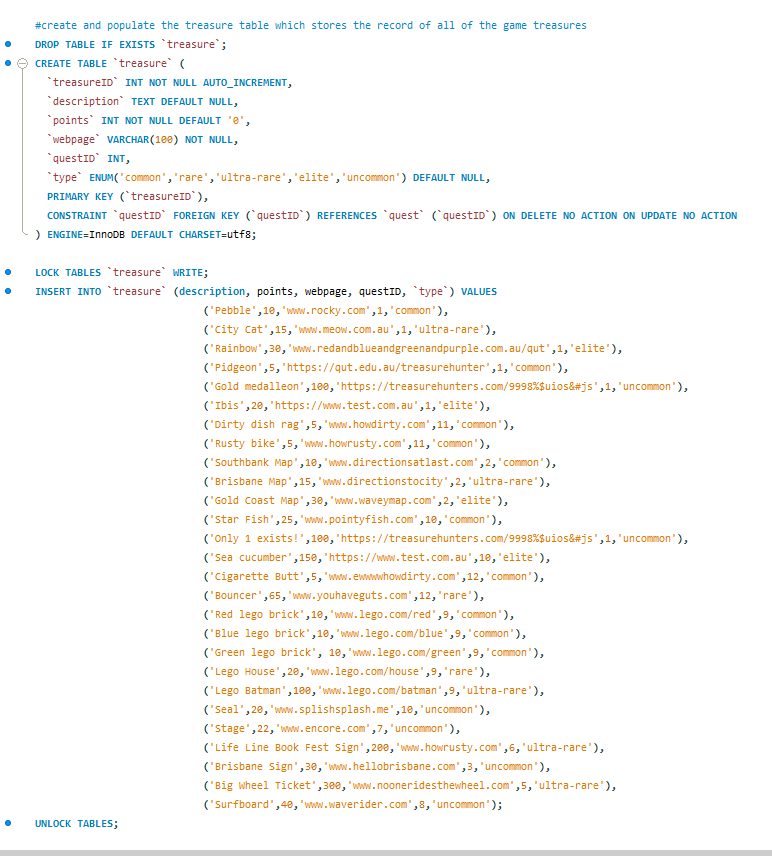Click the 'Gold Coast Map' values row

tap(356, 501)
